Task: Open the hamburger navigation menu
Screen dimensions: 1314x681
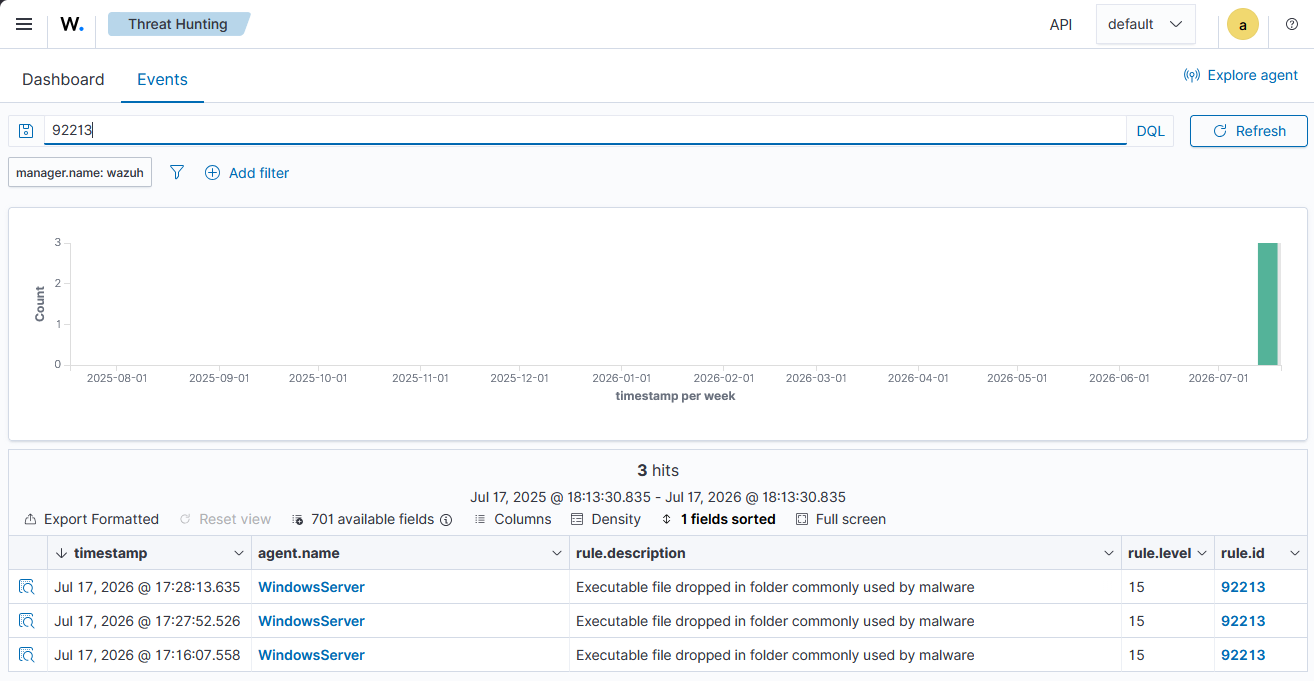Action: click(x=24, y=24)
